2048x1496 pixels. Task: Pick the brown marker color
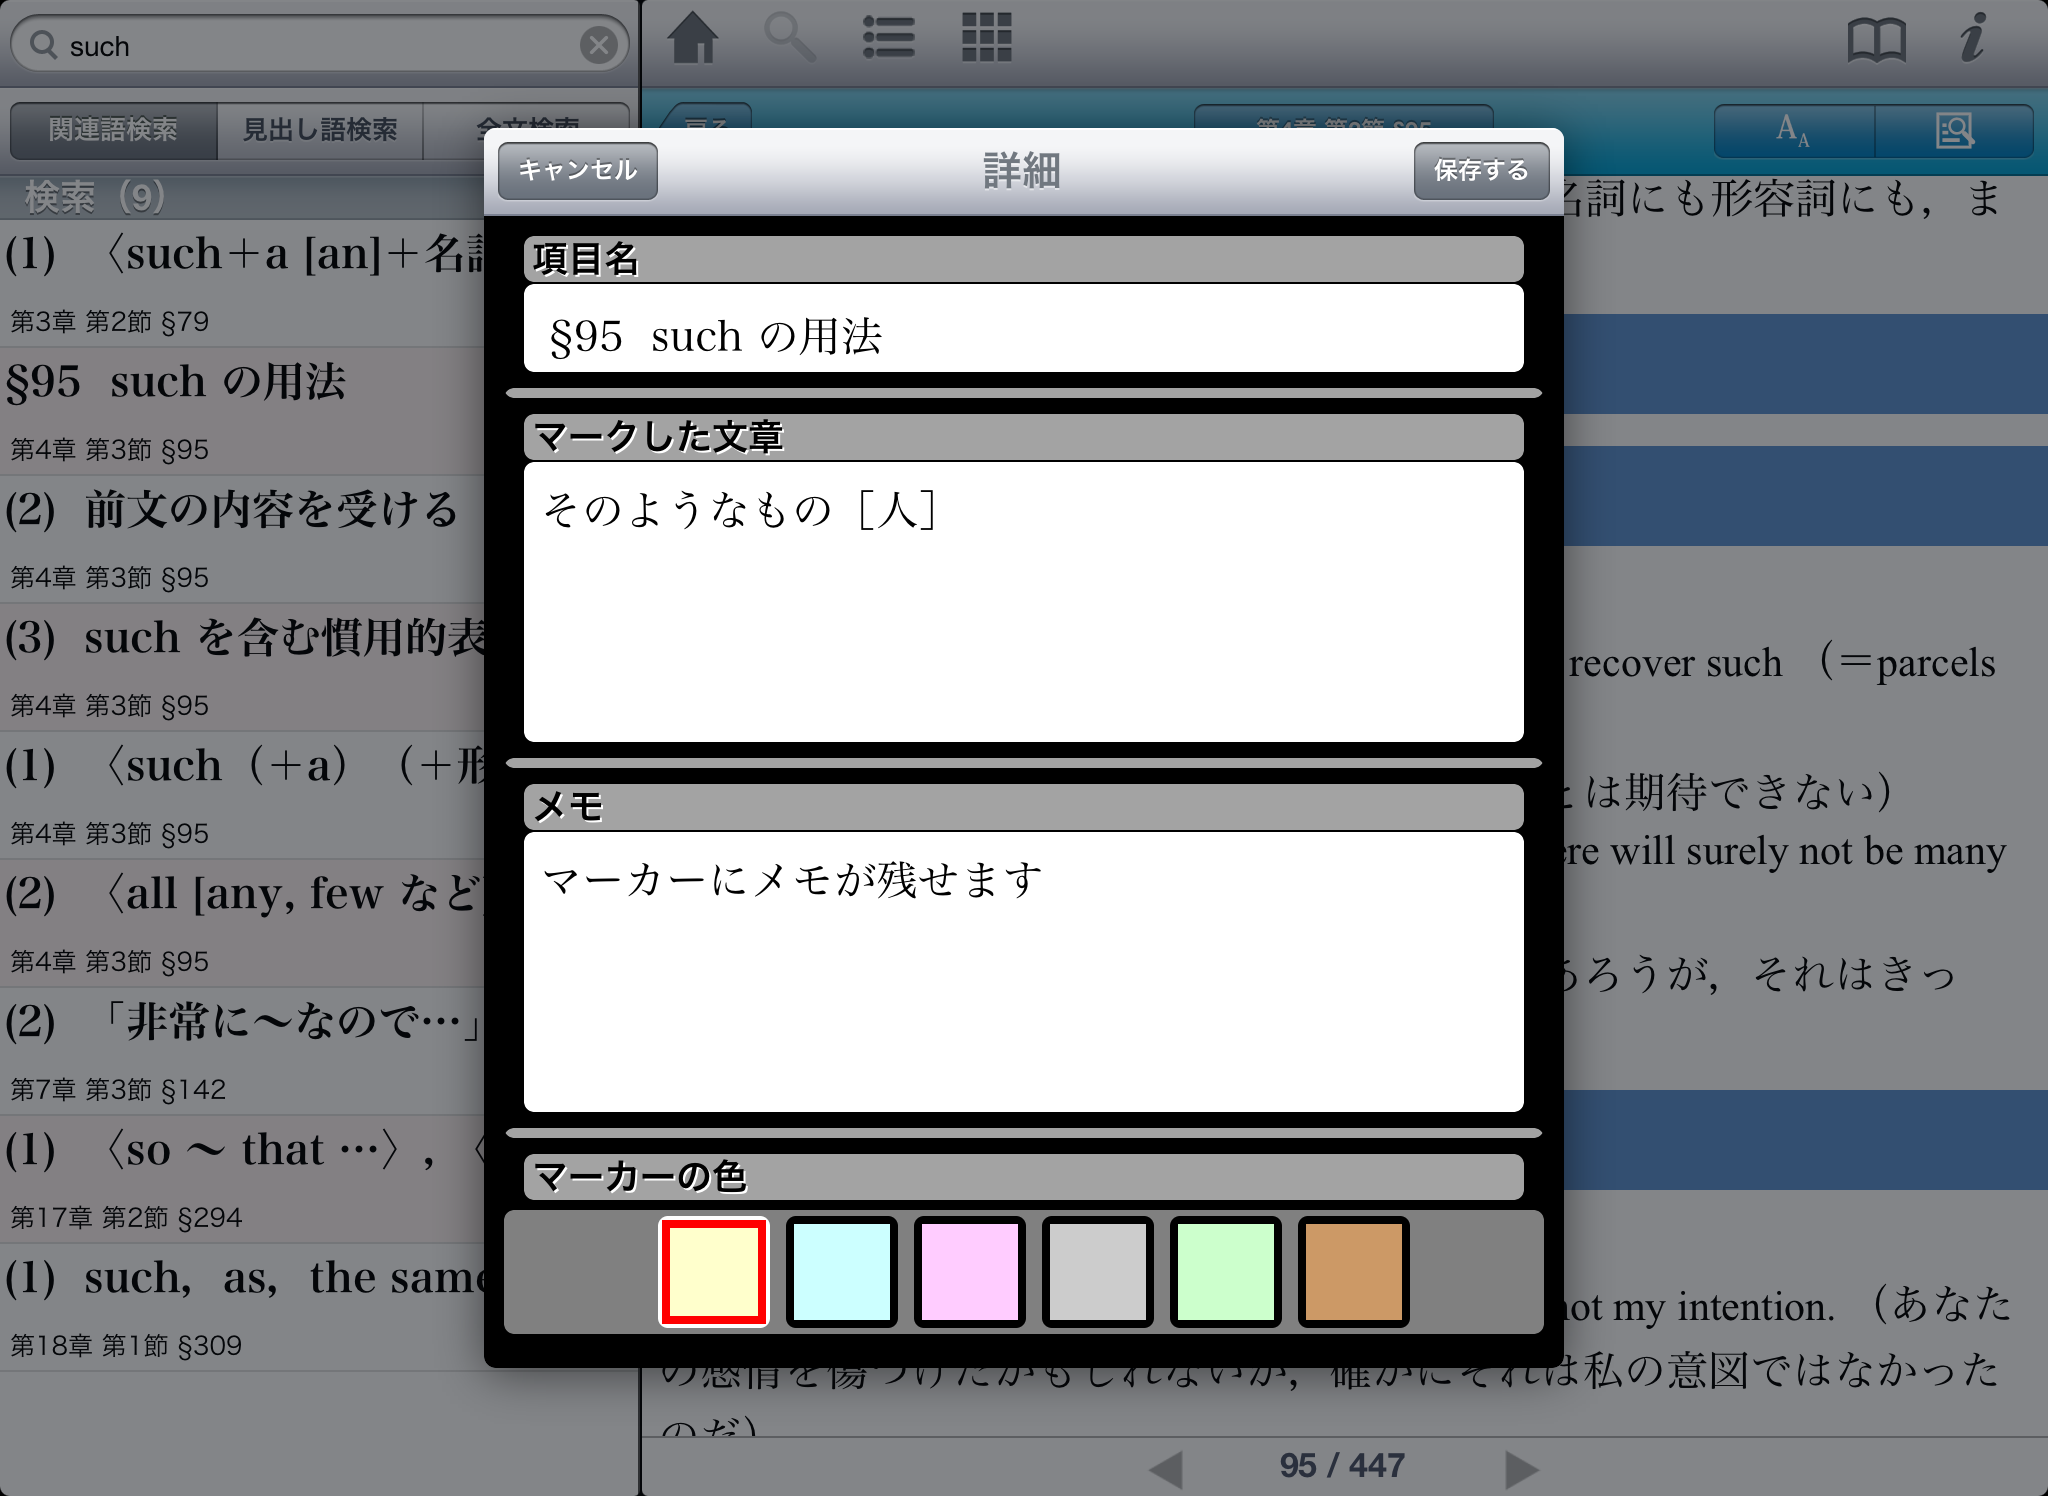tap(1353, 1272)
